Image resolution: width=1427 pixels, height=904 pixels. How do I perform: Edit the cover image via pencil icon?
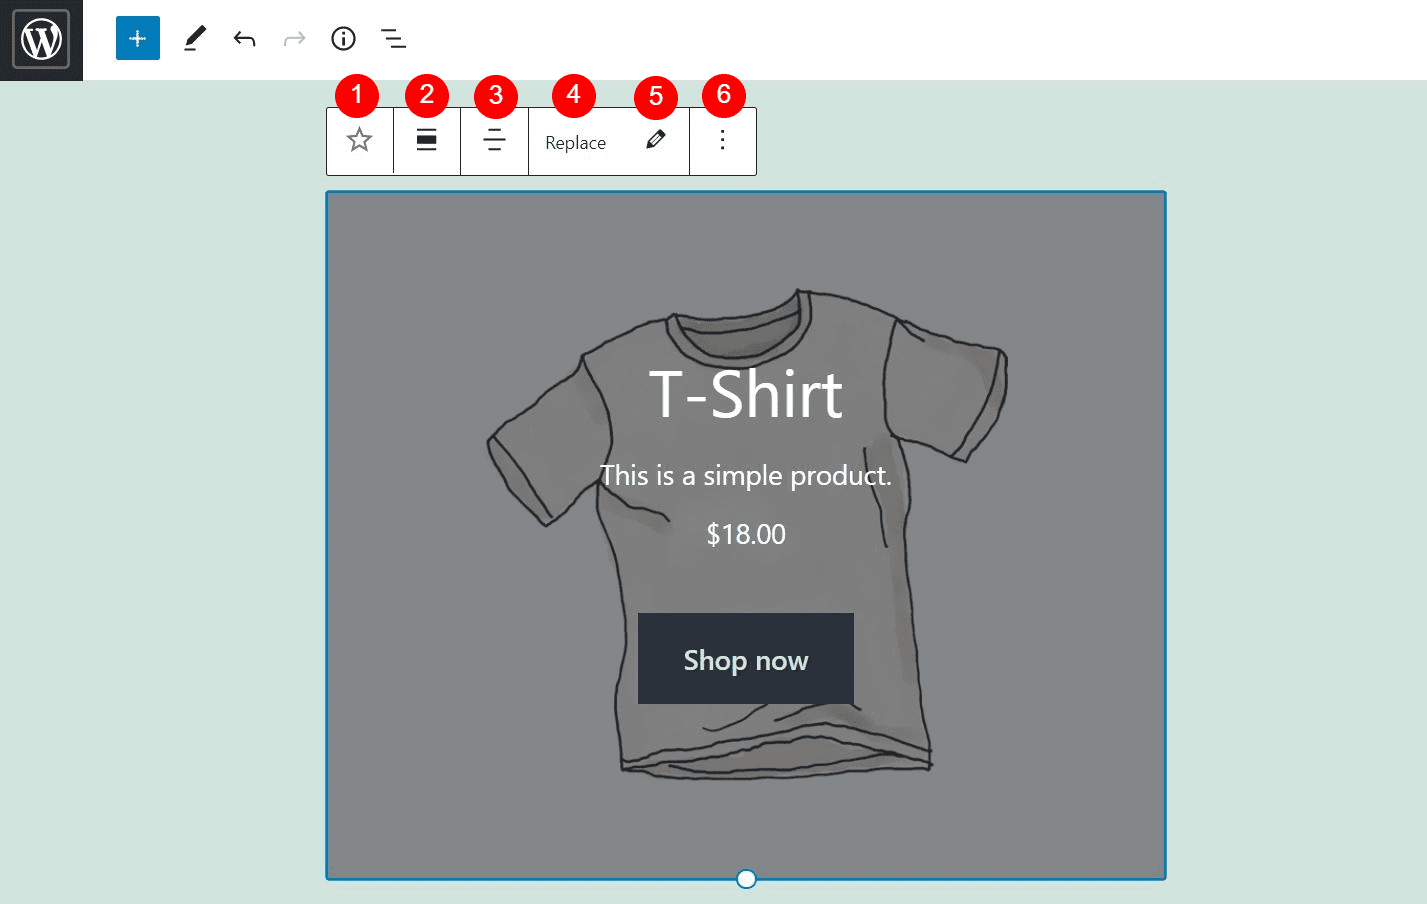(x=655, y=141)
